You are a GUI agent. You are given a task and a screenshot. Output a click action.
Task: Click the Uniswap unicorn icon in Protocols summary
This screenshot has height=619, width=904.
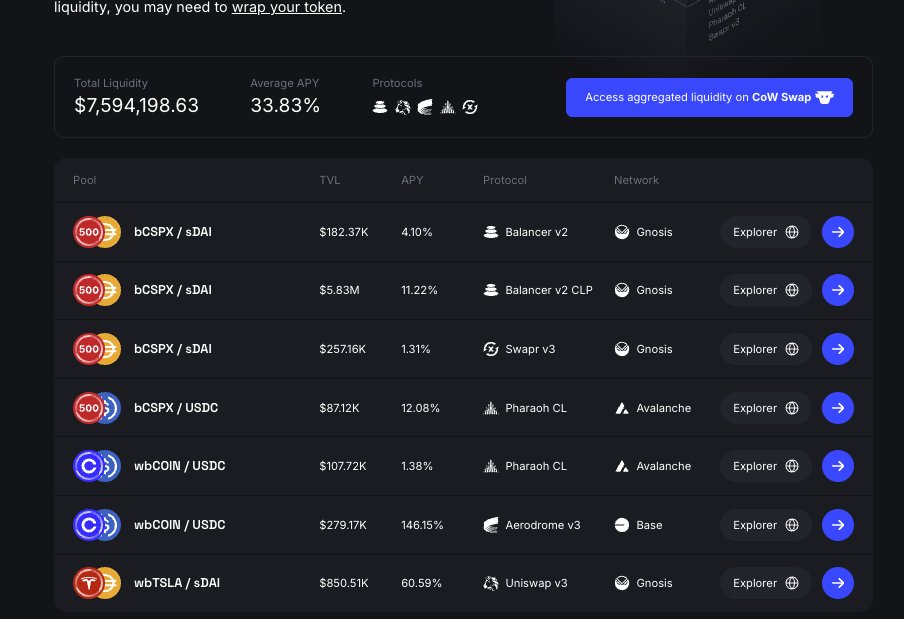click(x=402, y=107)
